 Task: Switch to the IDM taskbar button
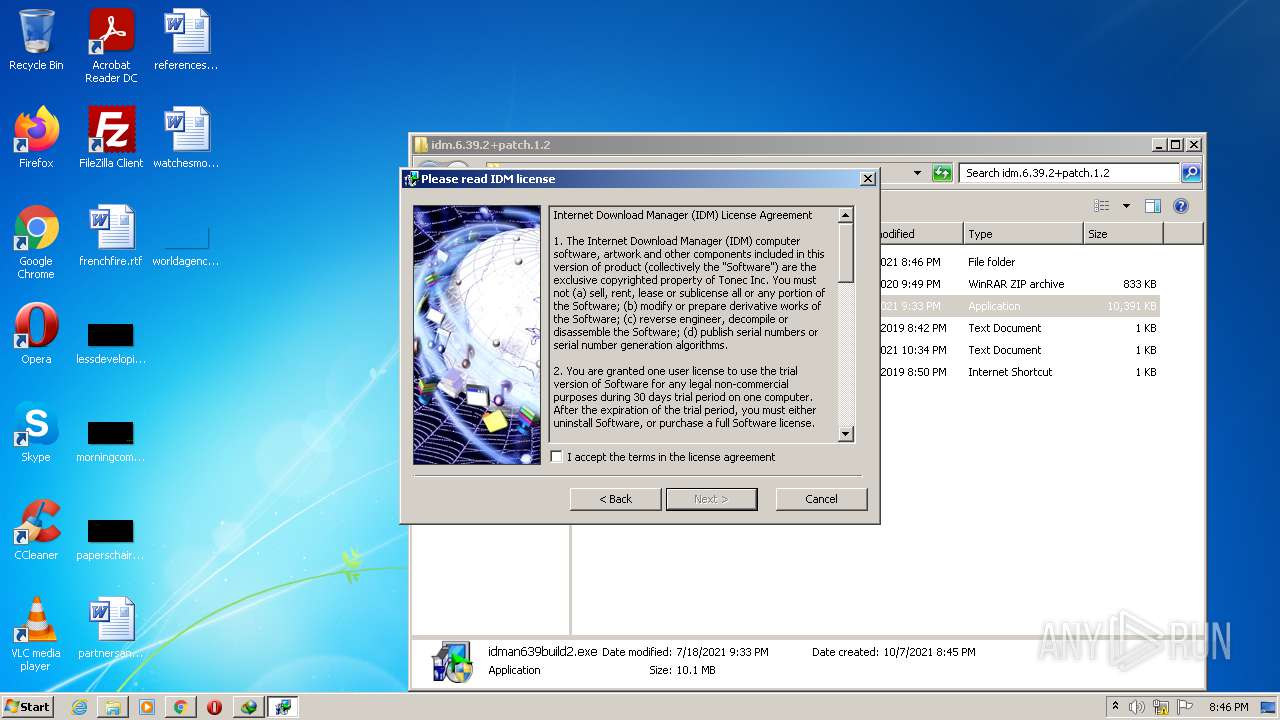(x=248, y=707)
